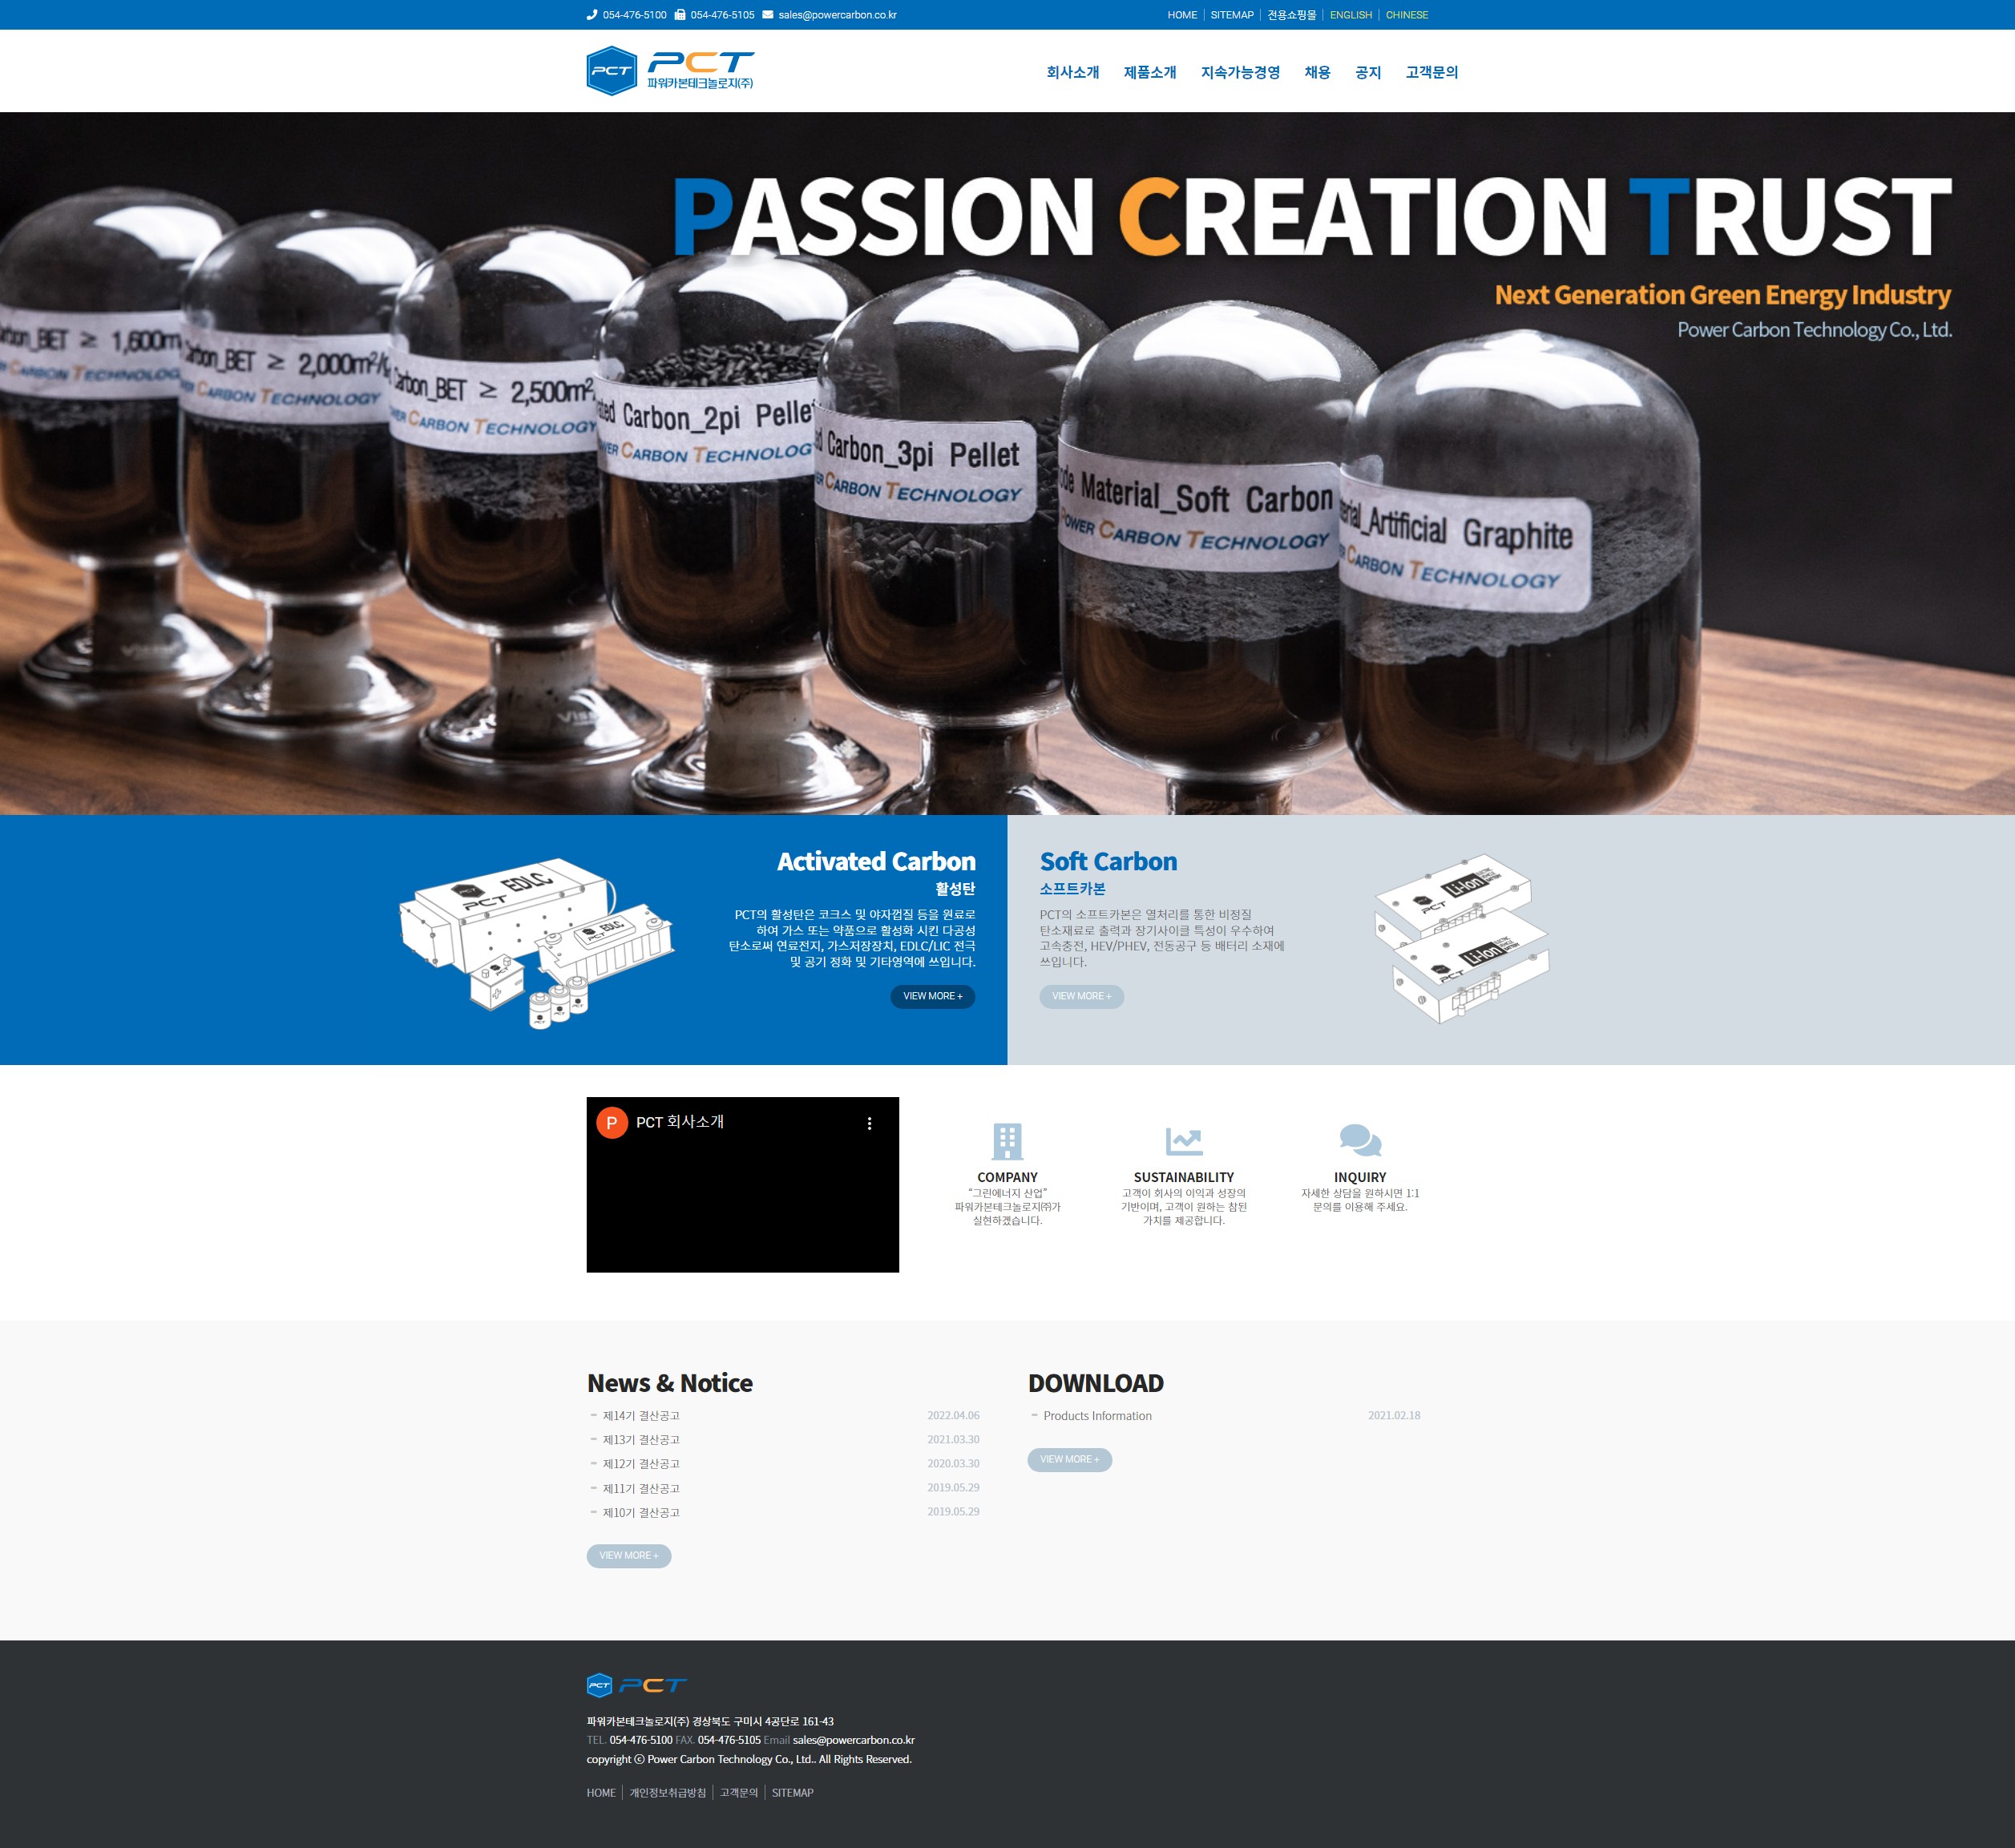Click the fax icon beside 054-476-5105

(680, 15)
